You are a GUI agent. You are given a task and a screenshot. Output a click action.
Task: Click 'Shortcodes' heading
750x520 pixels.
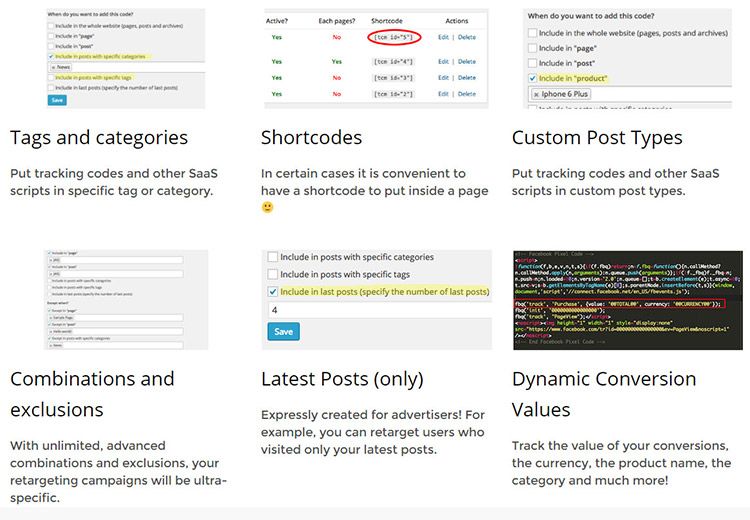click(311, 138)
